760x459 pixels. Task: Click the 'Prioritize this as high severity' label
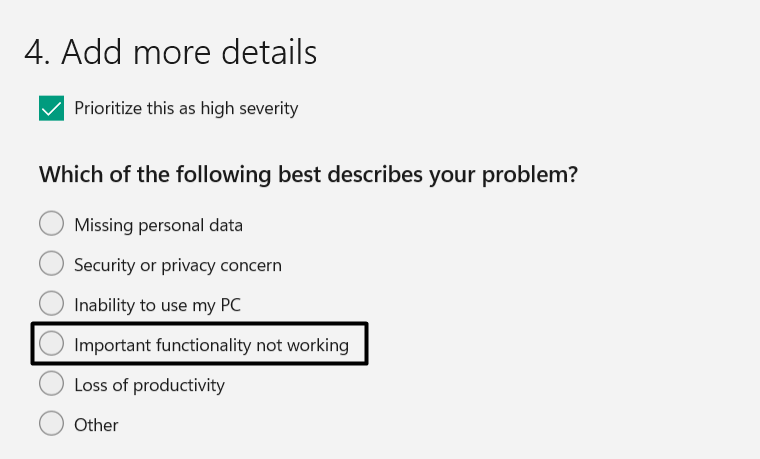pos(186,108)
